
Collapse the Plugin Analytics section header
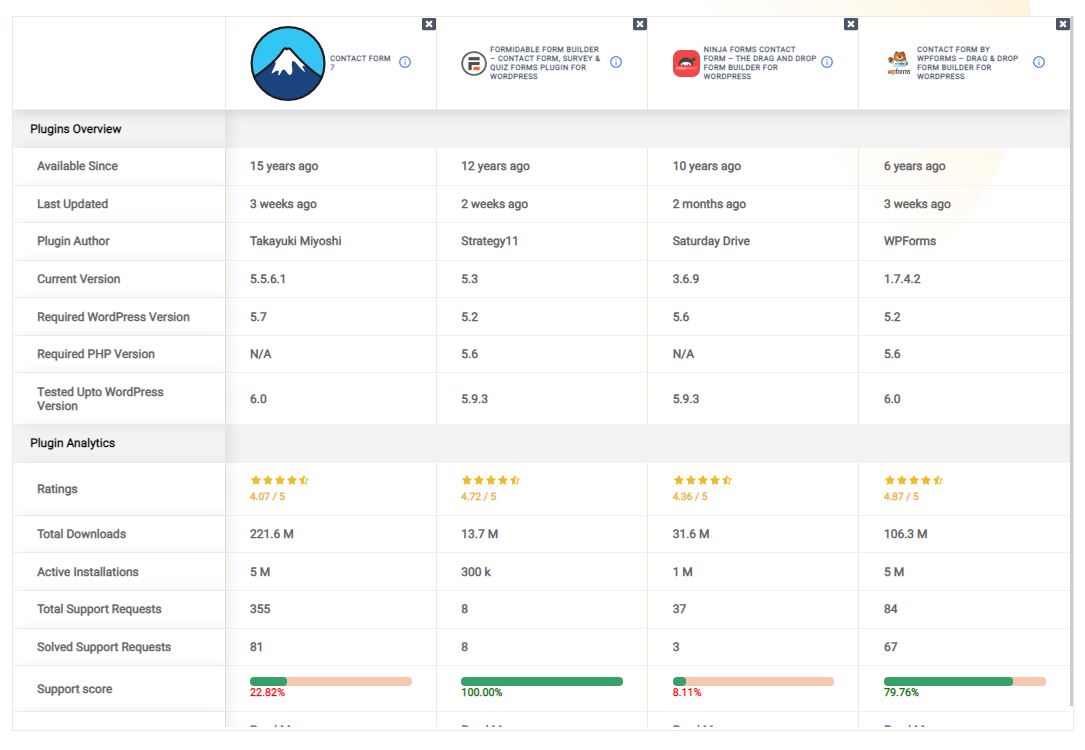click(72, 443)
